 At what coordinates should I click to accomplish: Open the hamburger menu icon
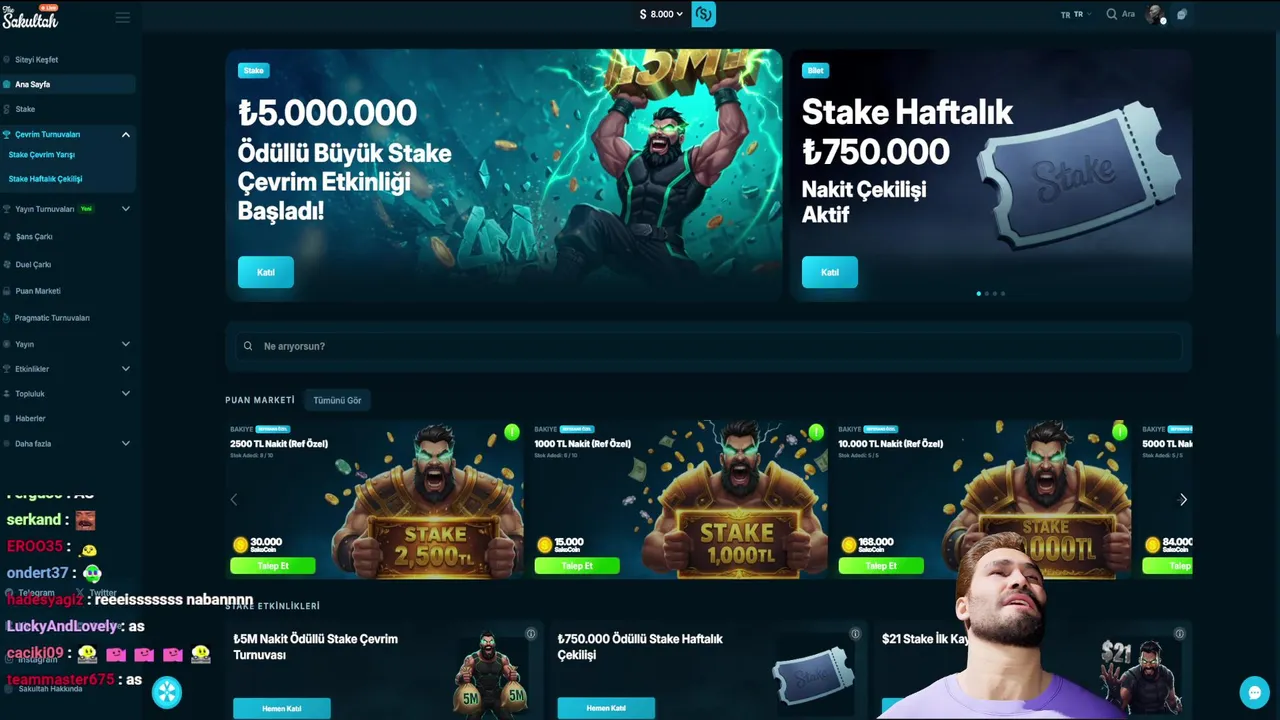click(123, 17)
